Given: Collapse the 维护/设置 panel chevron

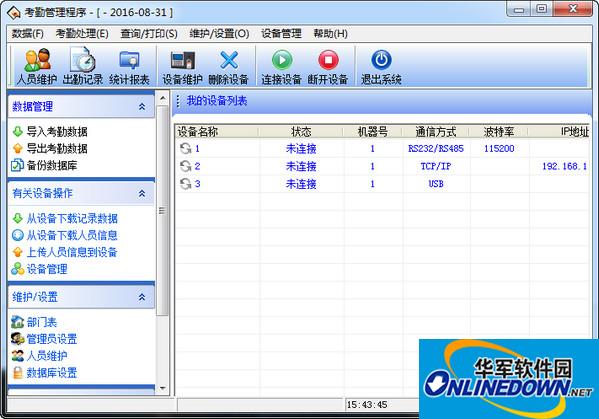Looking at the screenshot, I should pos(142,297).
